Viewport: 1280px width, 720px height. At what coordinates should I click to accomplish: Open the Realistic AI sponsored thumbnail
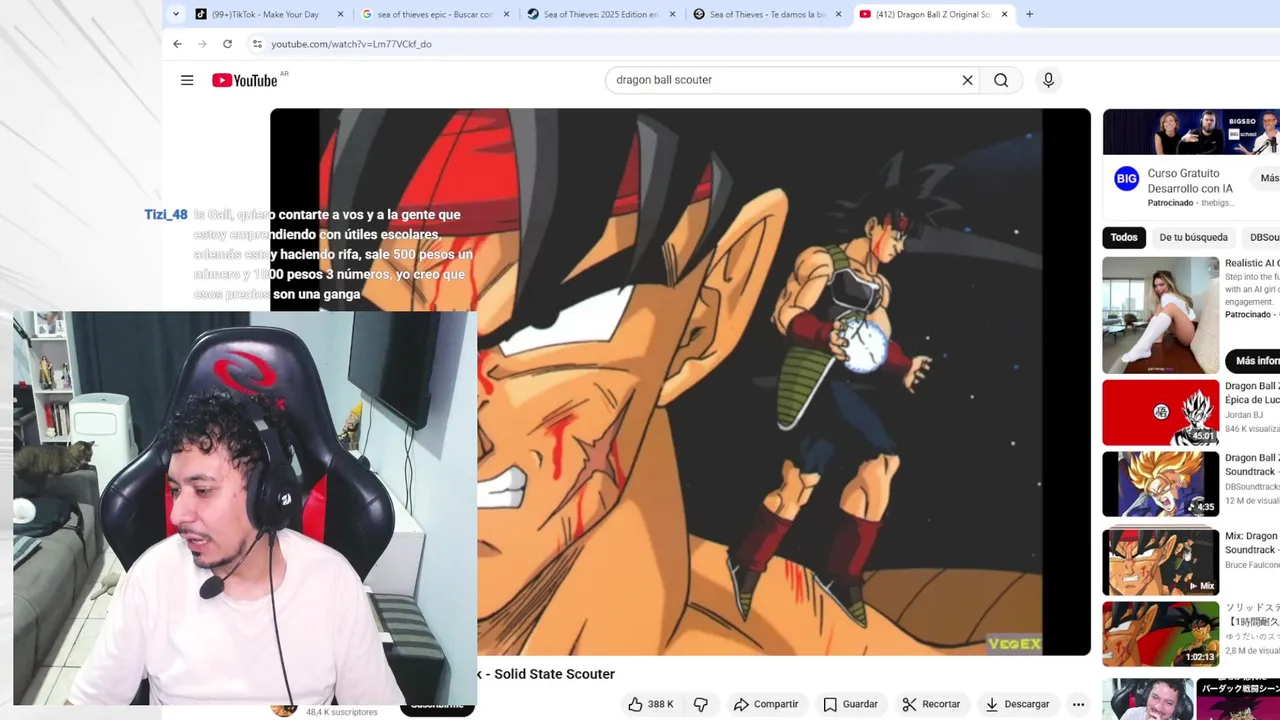click(1161, 315)
